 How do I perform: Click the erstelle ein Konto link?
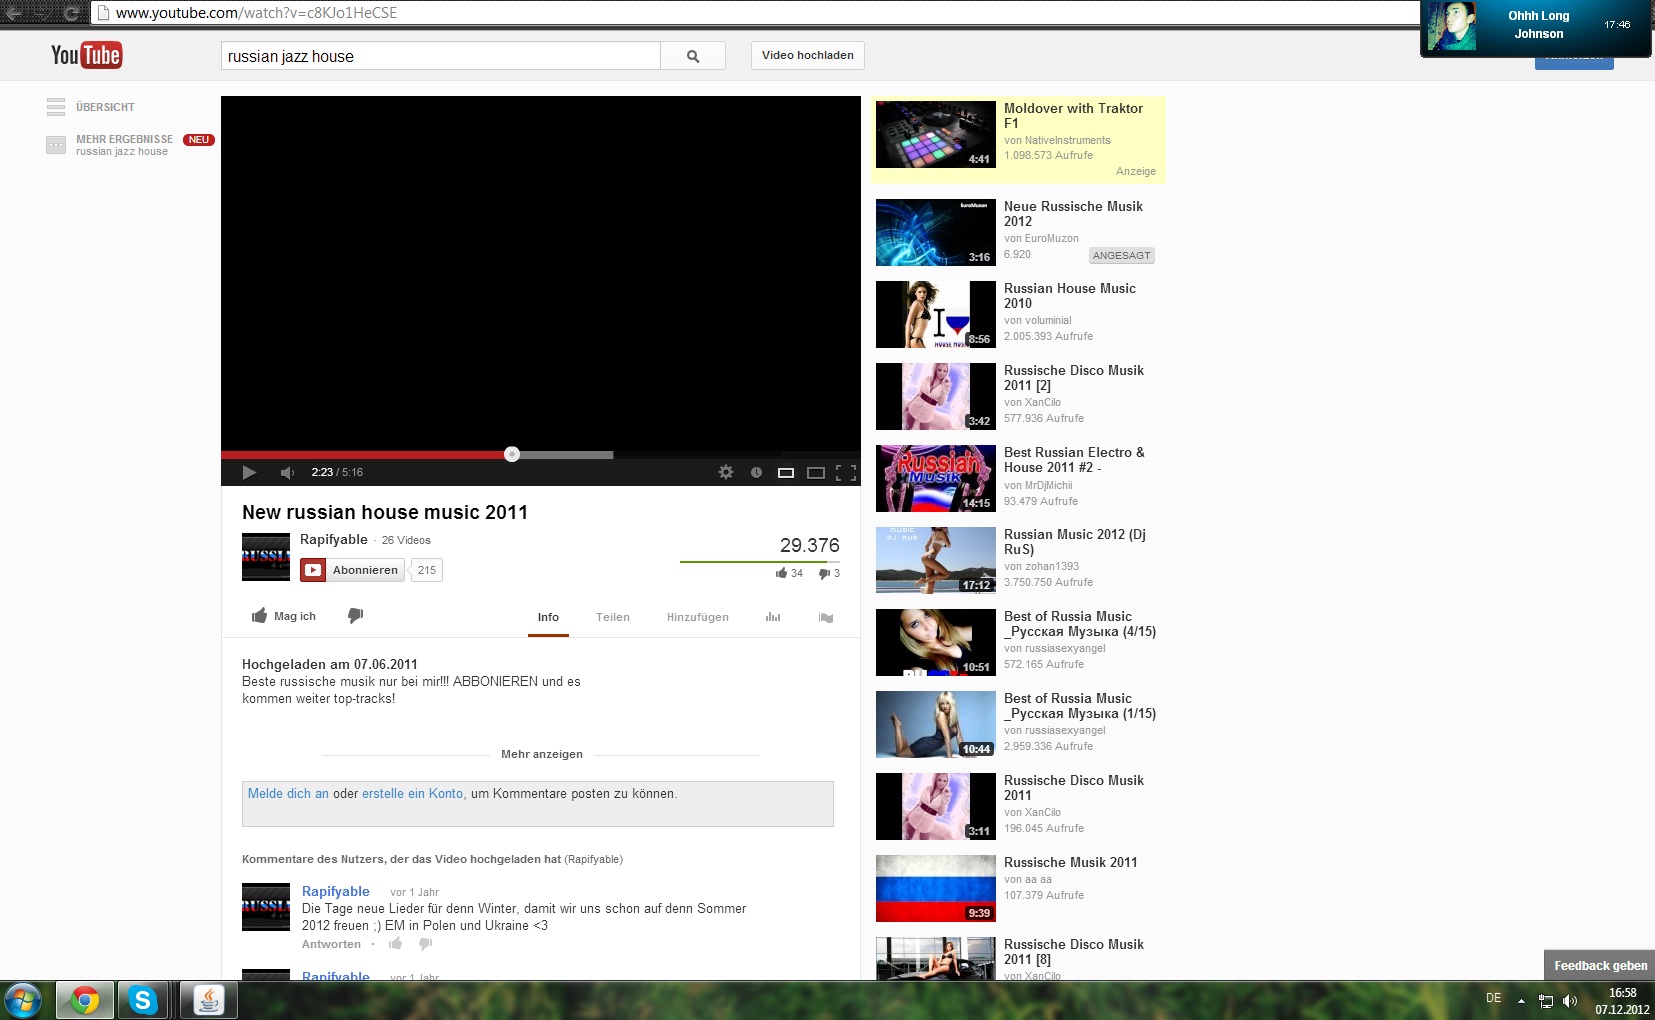(x=412, y=793)
